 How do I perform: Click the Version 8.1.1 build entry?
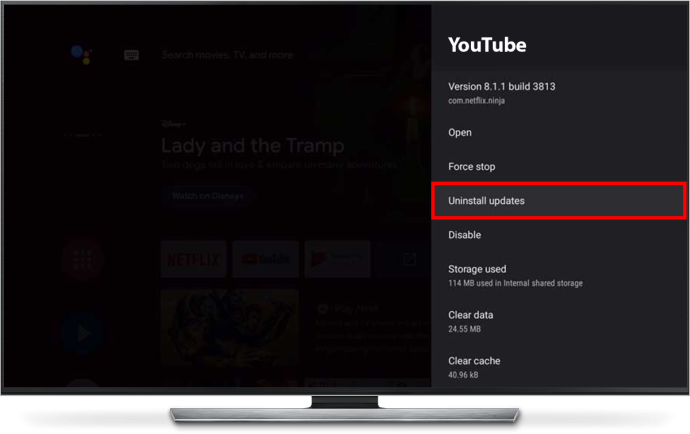click(559, 92)
